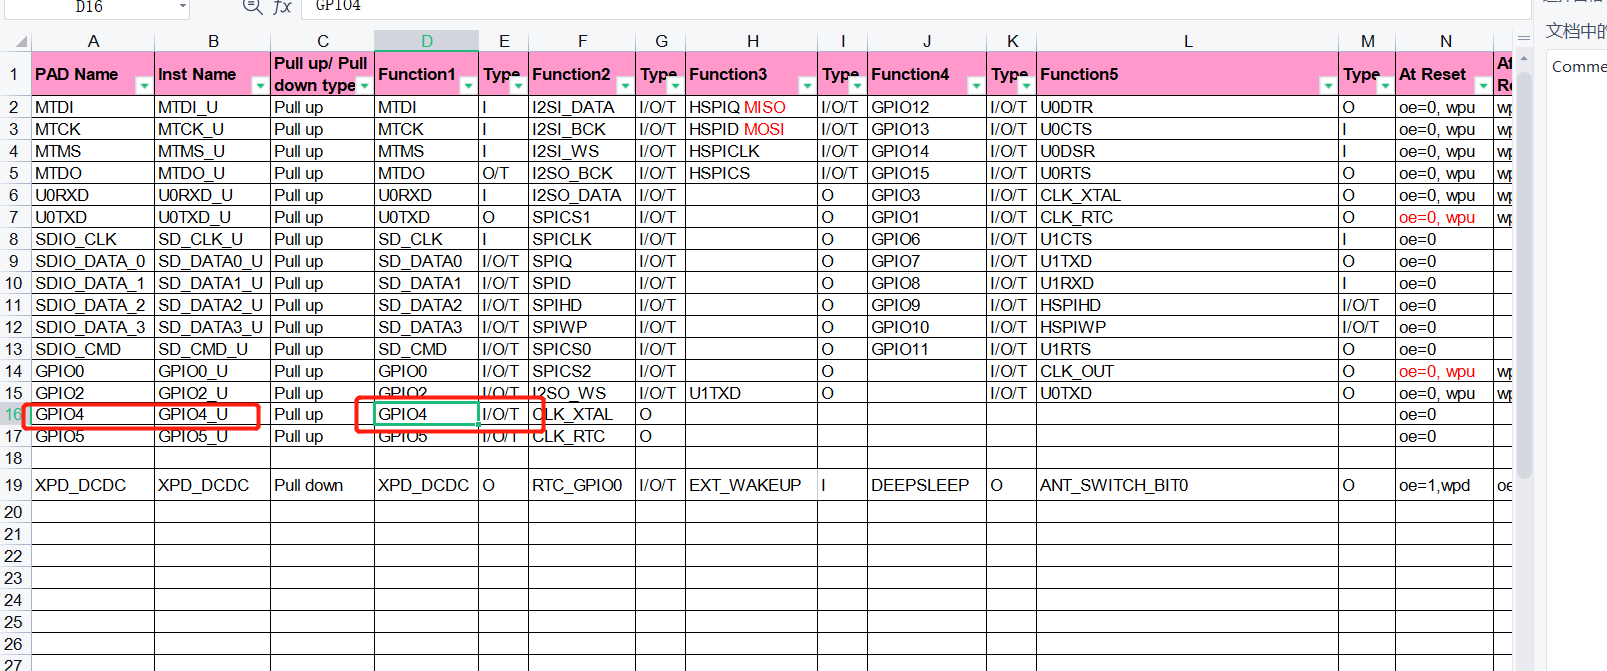Open the Inst Name filter dropdown
The image size is (1607, 671).
(260, 86)
